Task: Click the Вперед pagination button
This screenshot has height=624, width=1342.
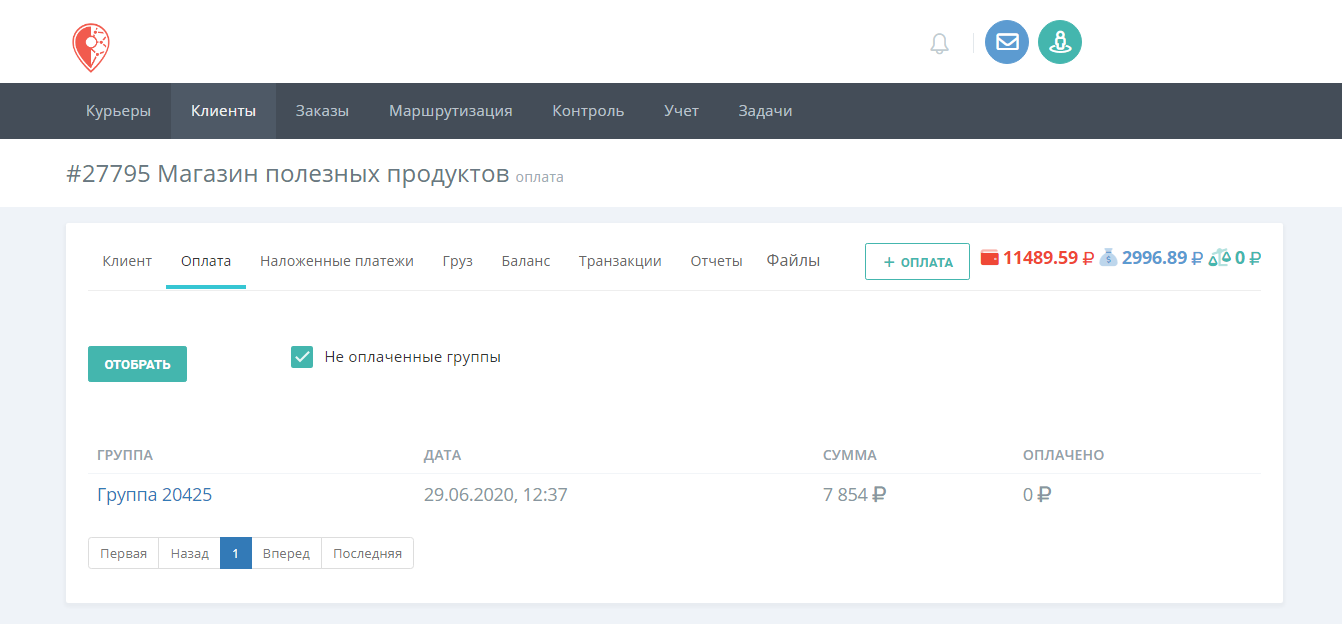Action: pos(286,553)
